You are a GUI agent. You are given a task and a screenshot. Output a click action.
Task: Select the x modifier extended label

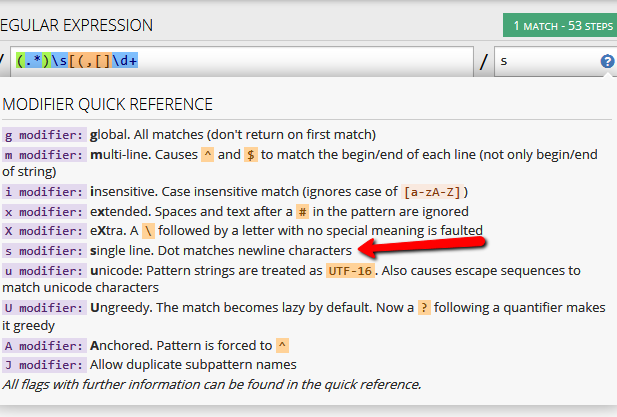click(44, 212)
